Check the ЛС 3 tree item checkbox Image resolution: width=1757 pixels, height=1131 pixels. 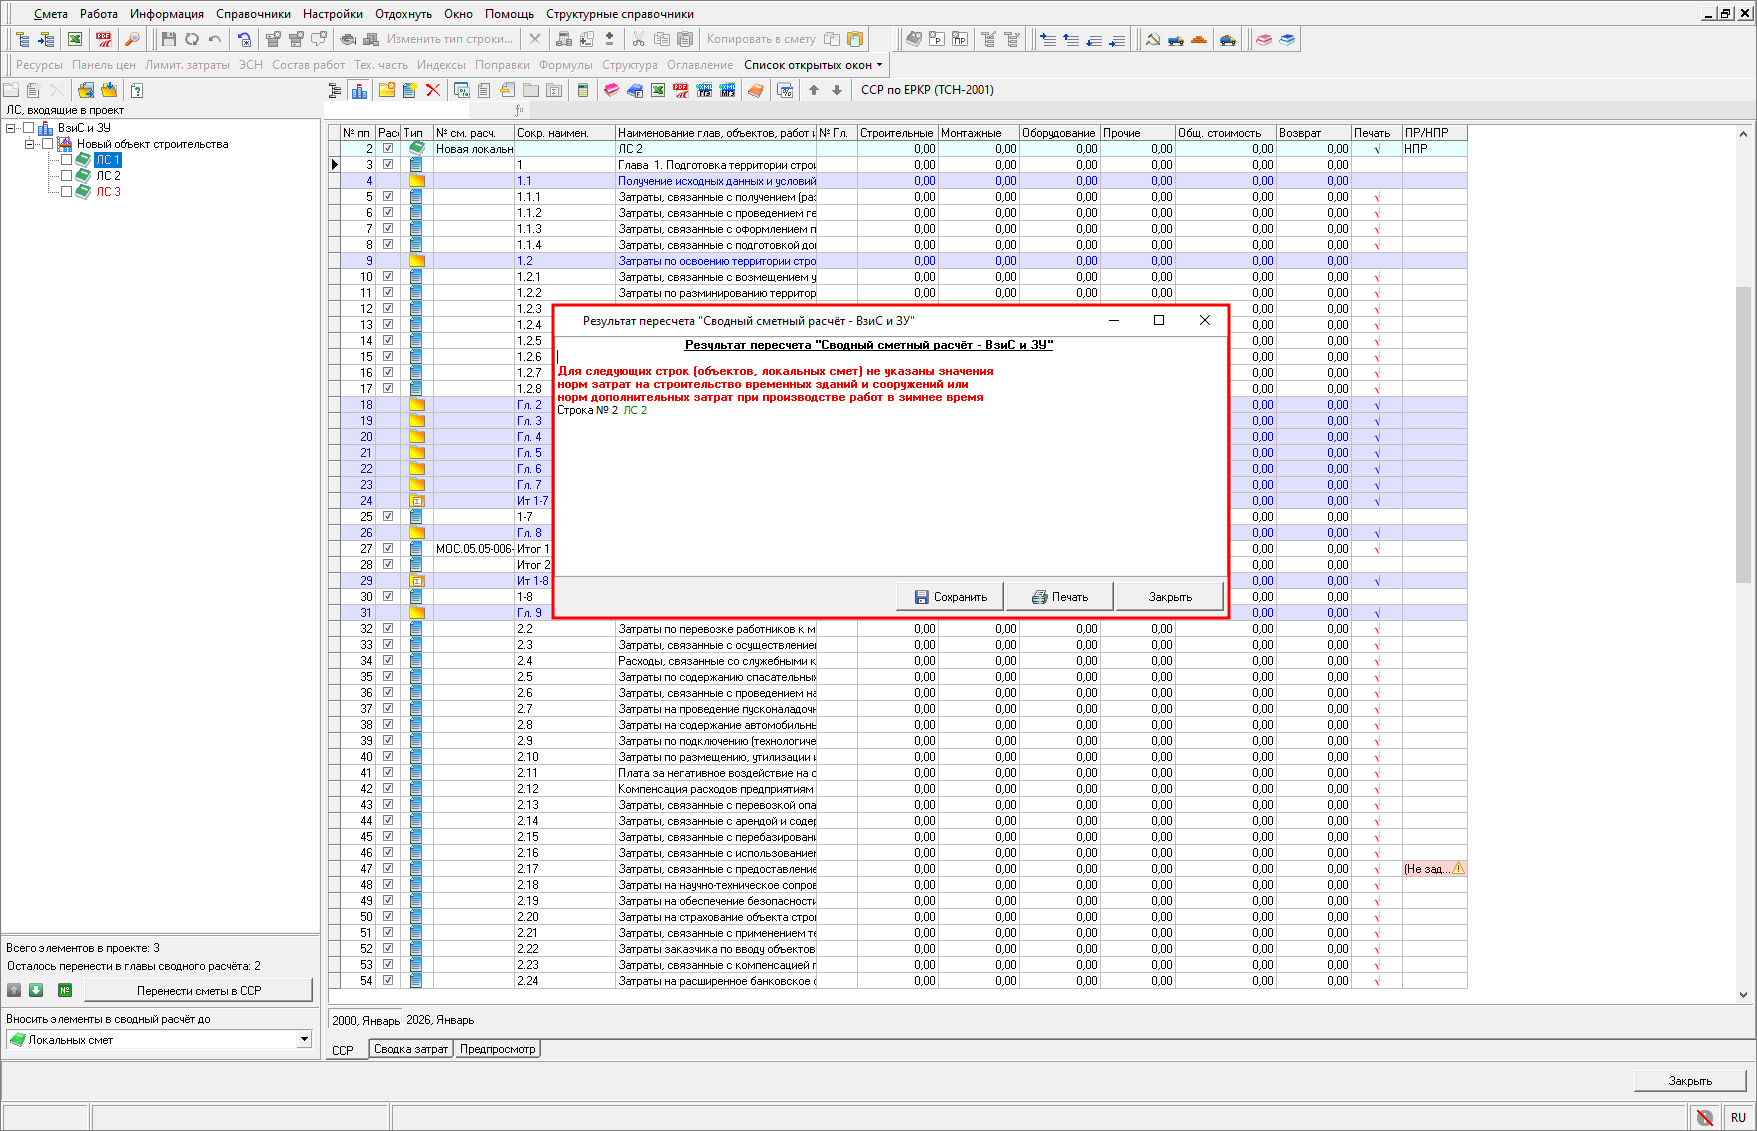66,192
